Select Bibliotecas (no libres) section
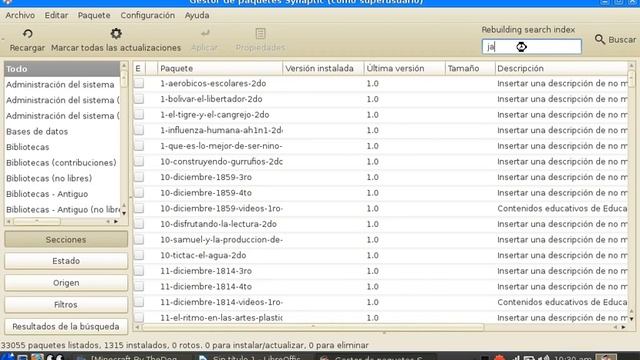The image size is (640, 360). click(x=62, y=178)
